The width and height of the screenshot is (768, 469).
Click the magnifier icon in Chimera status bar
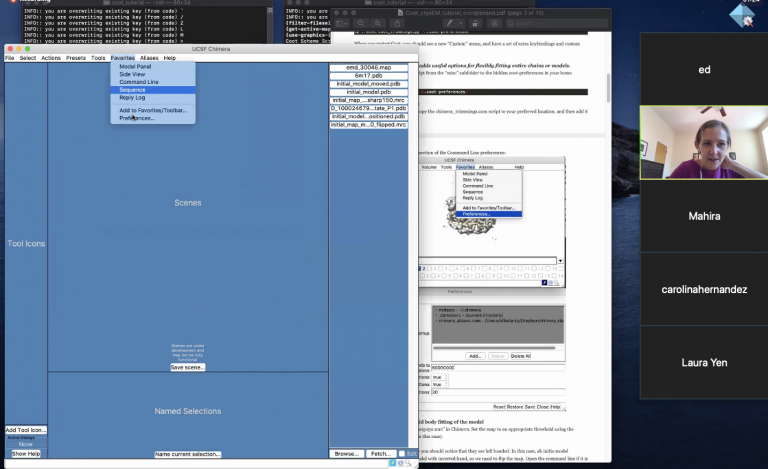(408, 463)
